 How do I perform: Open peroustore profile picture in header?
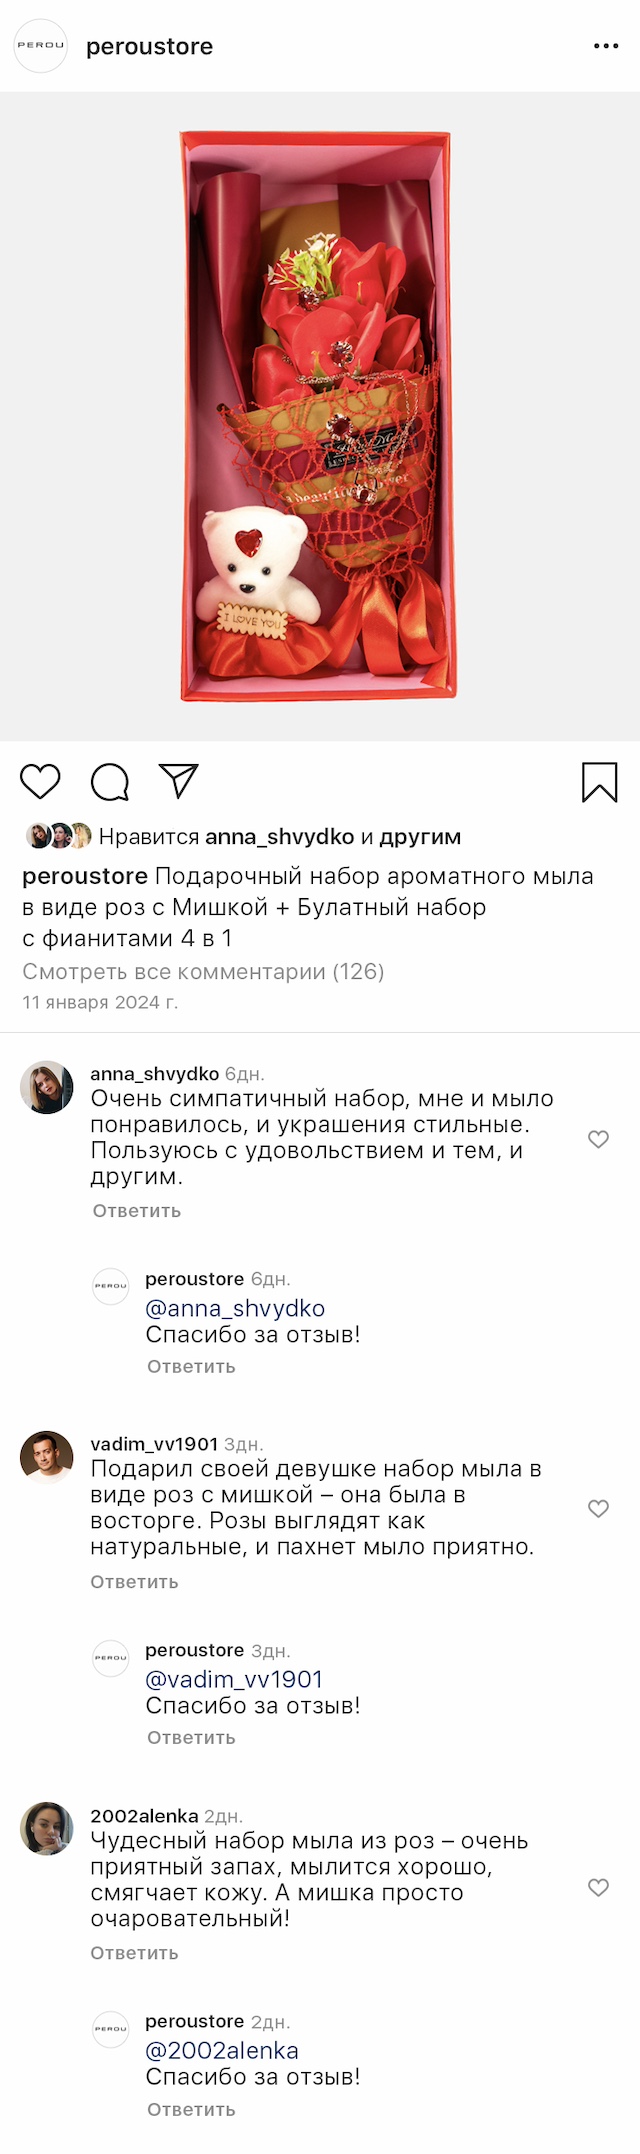point(41,46)
